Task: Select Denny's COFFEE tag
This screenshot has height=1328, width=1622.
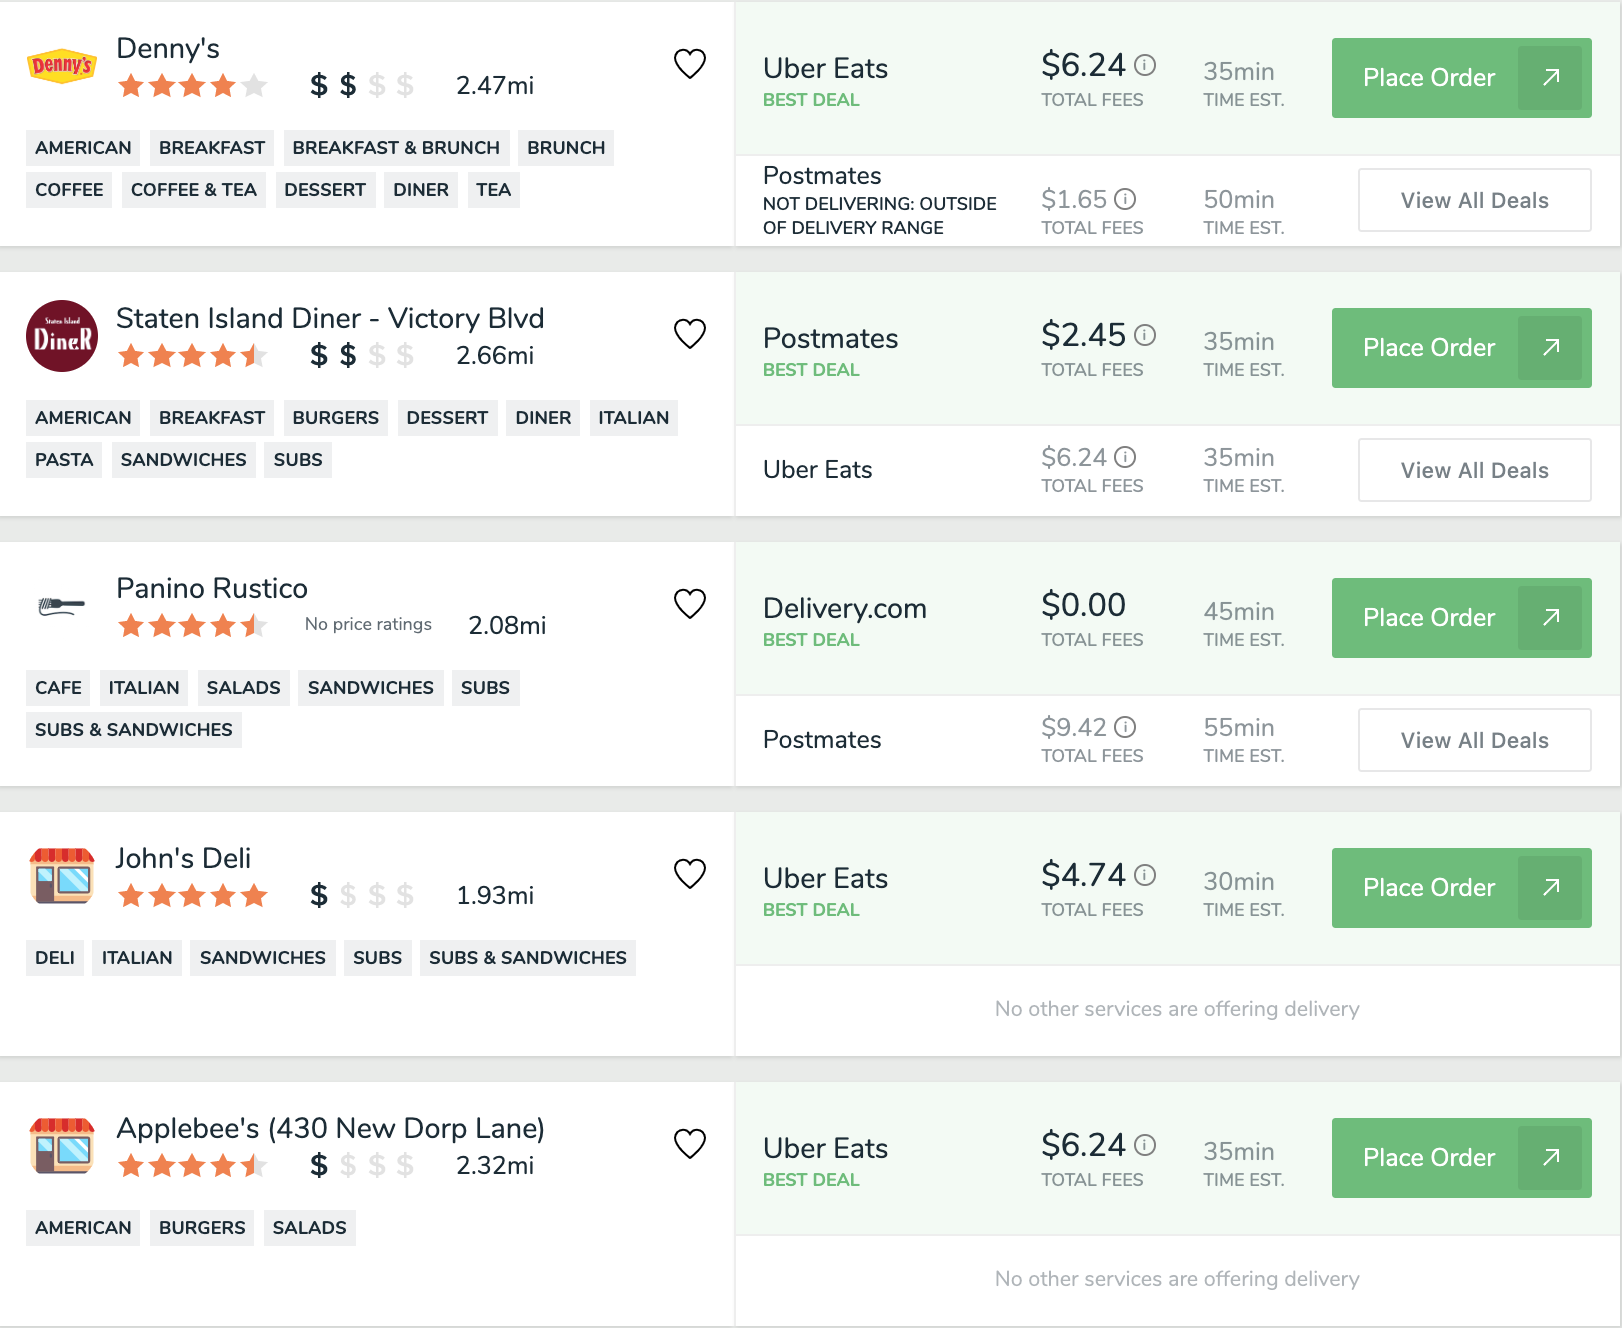Action: tap(69, 190)
